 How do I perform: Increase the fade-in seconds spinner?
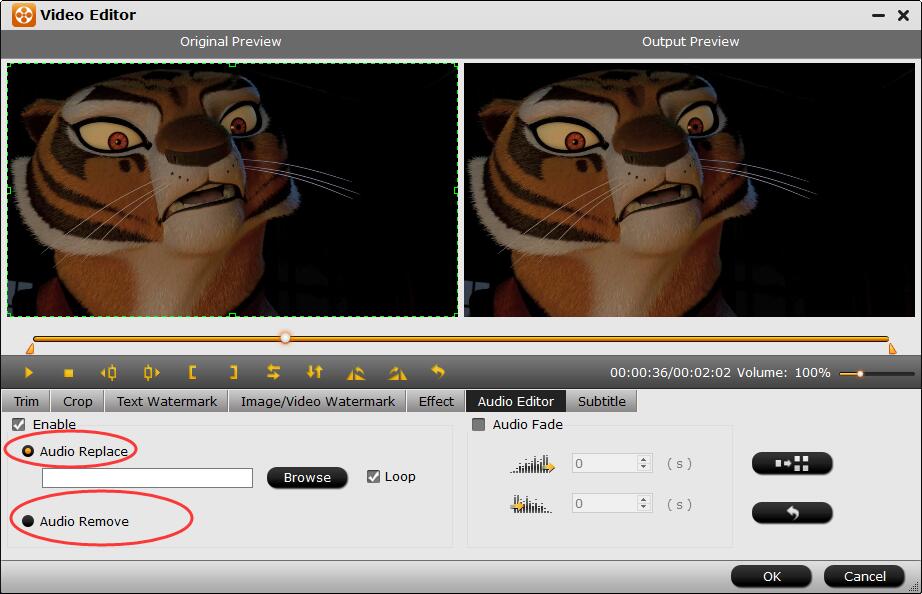(x=643, y=459)
